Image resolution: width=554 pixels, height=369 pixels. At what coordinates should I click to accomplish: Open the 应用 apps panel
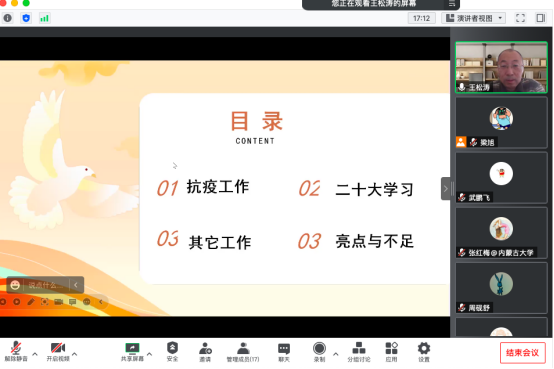click(391, 352)
